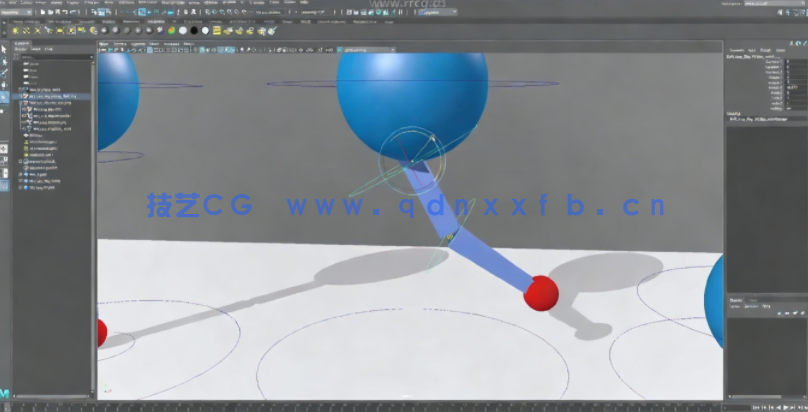The image size is (808, 412).
Task: Click the last channel value field
Action: tap(796, 108)
